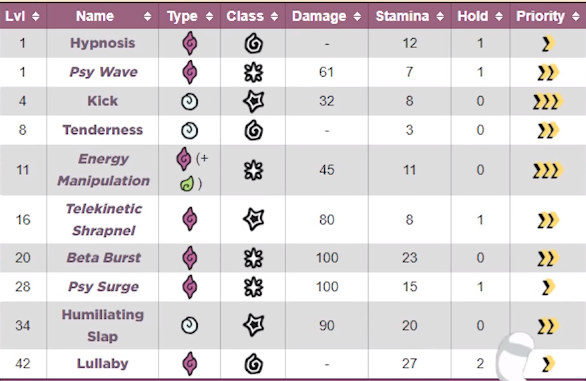Click the triple-arrow priority icon for Kick
Viewport: 586px width, 381px height.
tap(548, 101)
